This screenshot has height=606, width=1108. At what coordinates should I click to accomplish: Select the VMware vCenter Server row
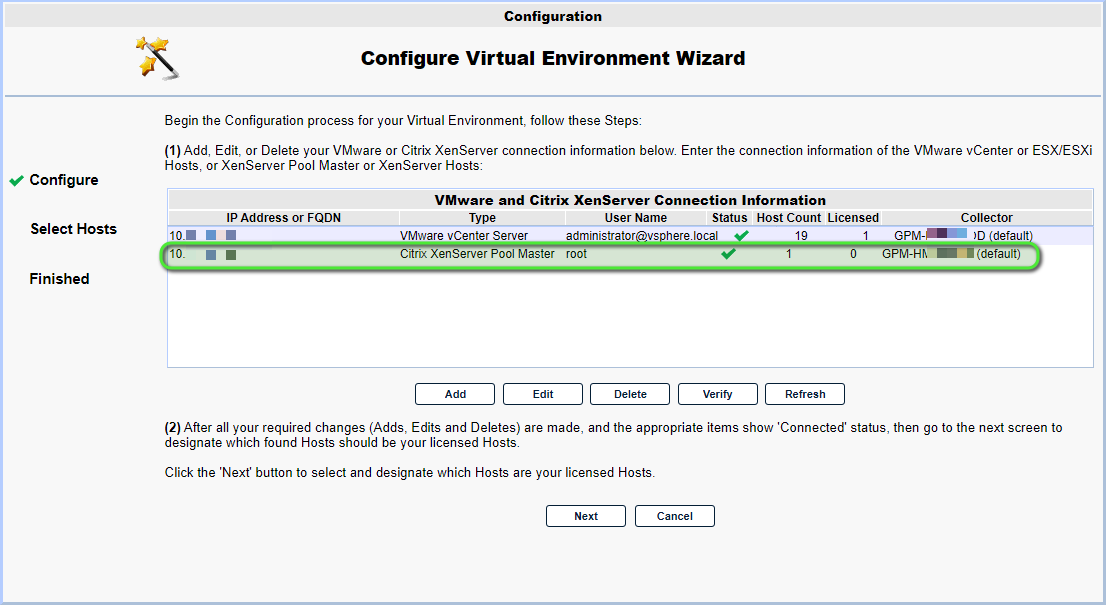630,236
